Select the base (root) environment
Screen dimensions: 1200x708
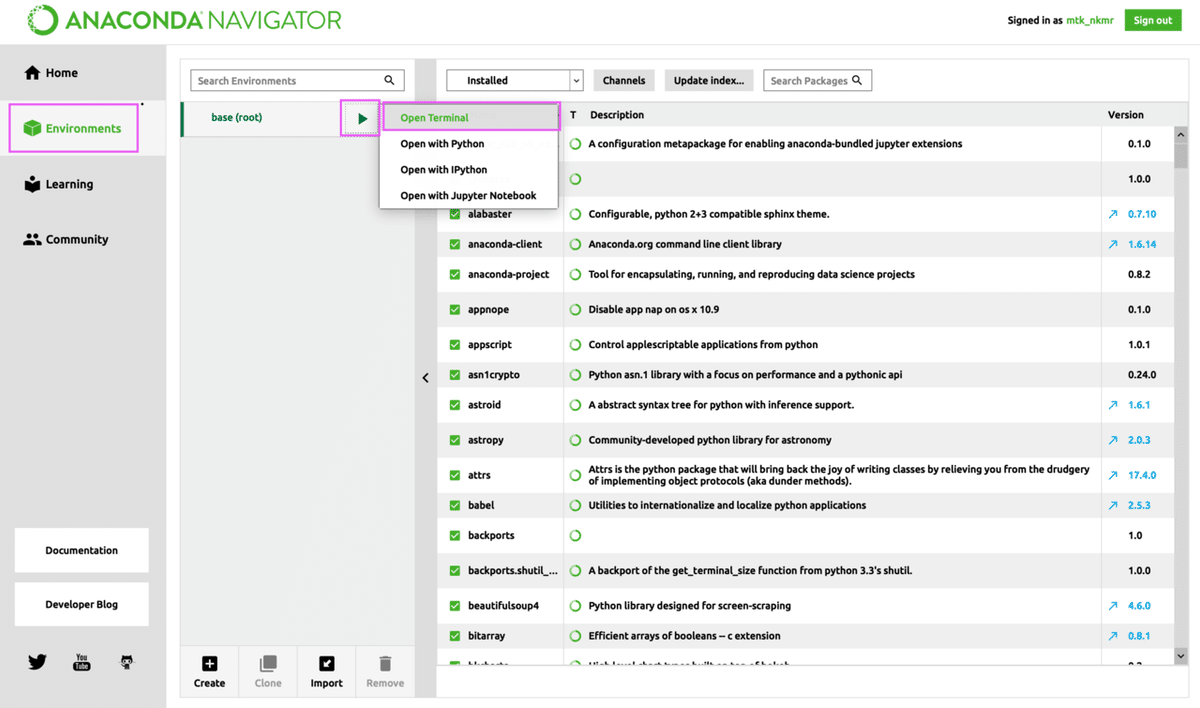pyautogui.click(x=260, y=118)
